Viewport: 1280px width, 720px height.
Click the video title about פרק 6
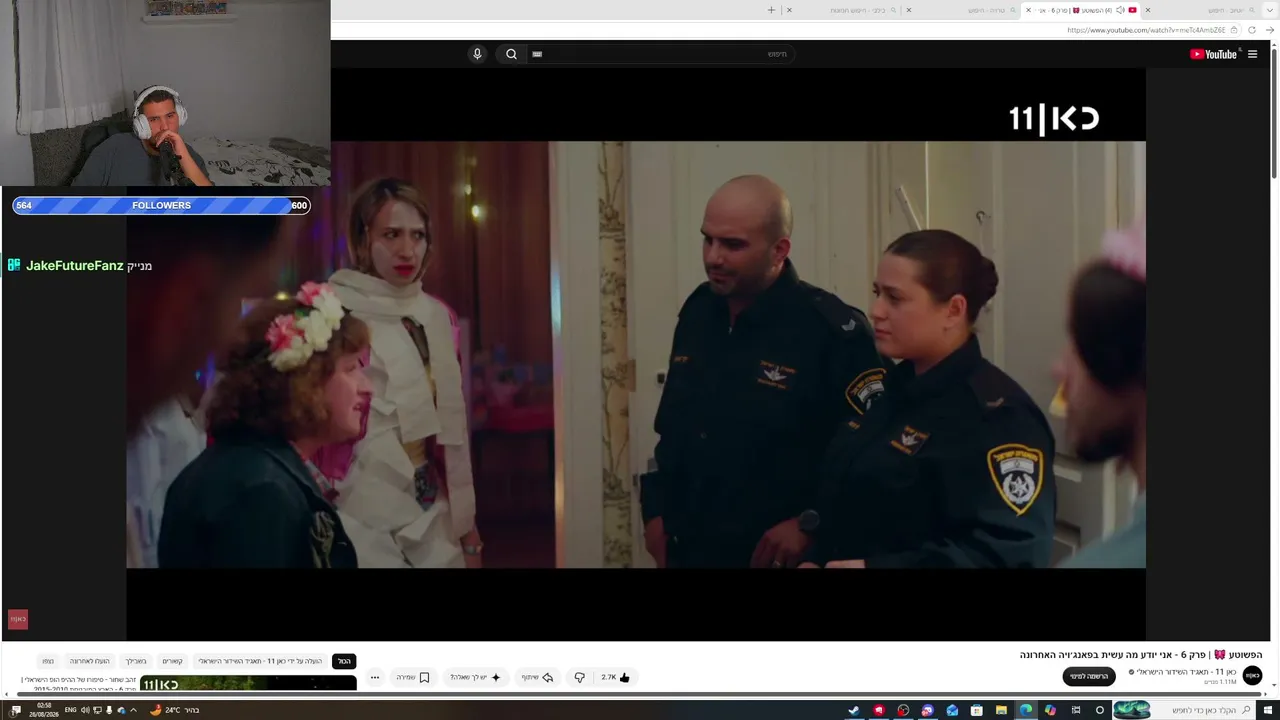(x=1141, y=655)
